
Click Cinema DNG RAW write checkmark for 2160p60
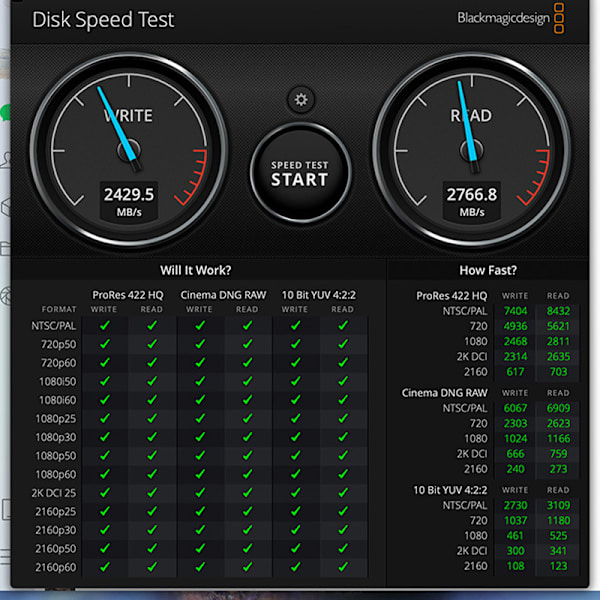pyautogui.click(x=200, y=567)
